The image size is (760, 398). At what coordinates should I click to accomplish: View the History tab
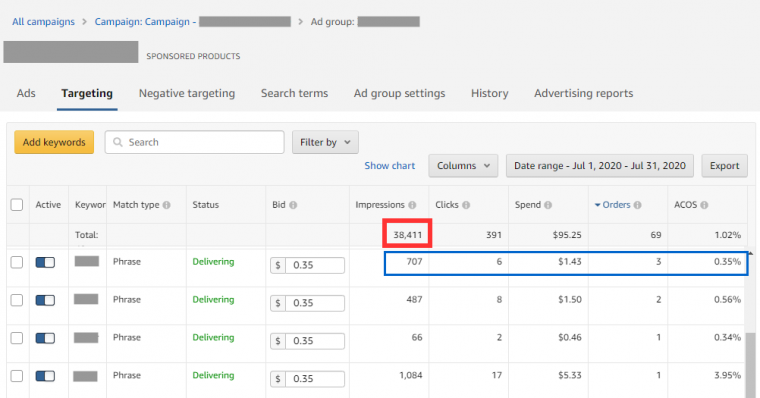point(490,93)
